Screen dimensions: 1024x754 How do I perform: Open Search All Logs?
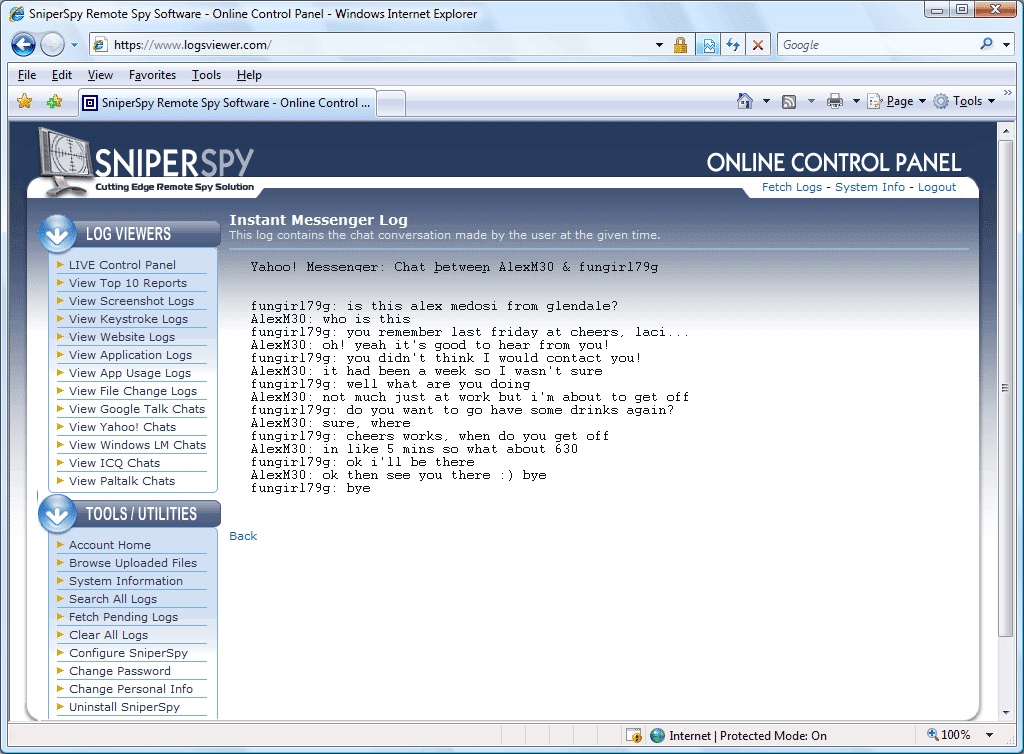click(113, 599)
